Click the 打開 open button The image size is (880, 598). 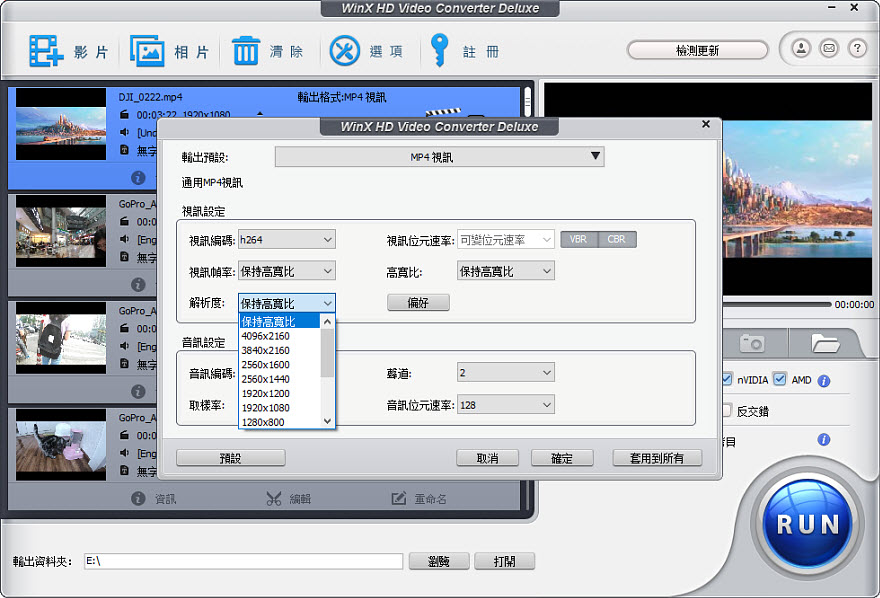pos(504,561)
